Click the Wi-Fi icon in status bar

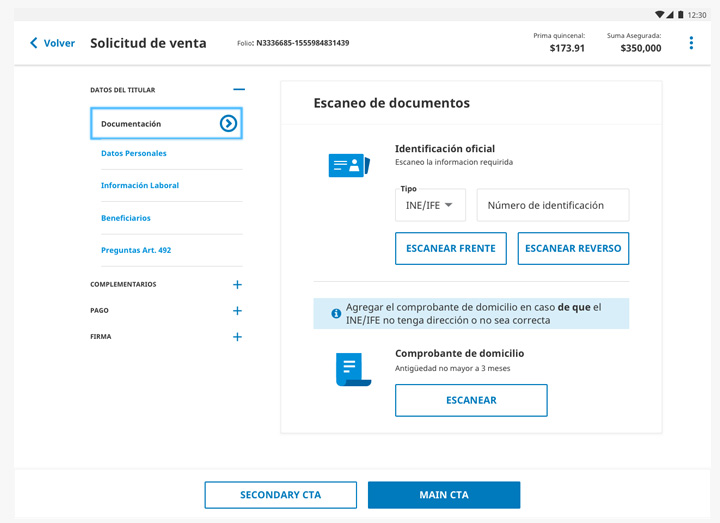click(660, 15)
